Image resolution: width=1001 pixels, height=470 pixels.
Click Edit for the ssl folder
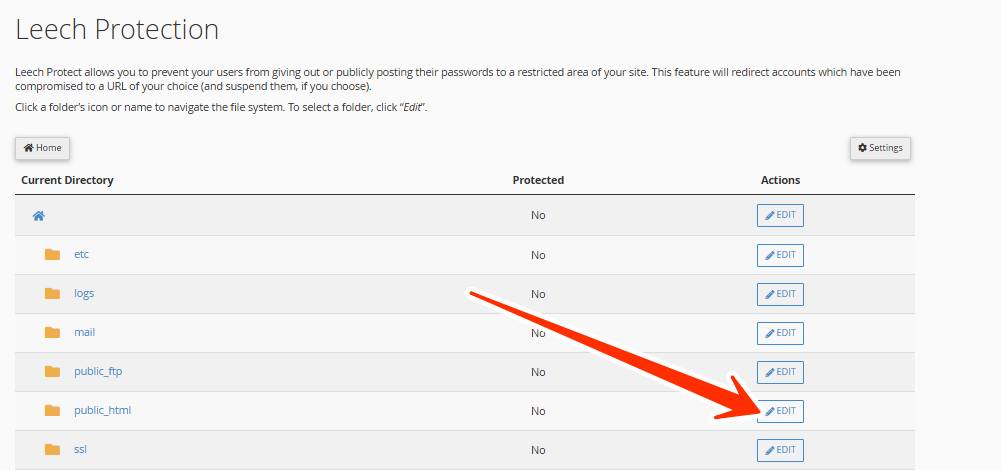[780, 450]
